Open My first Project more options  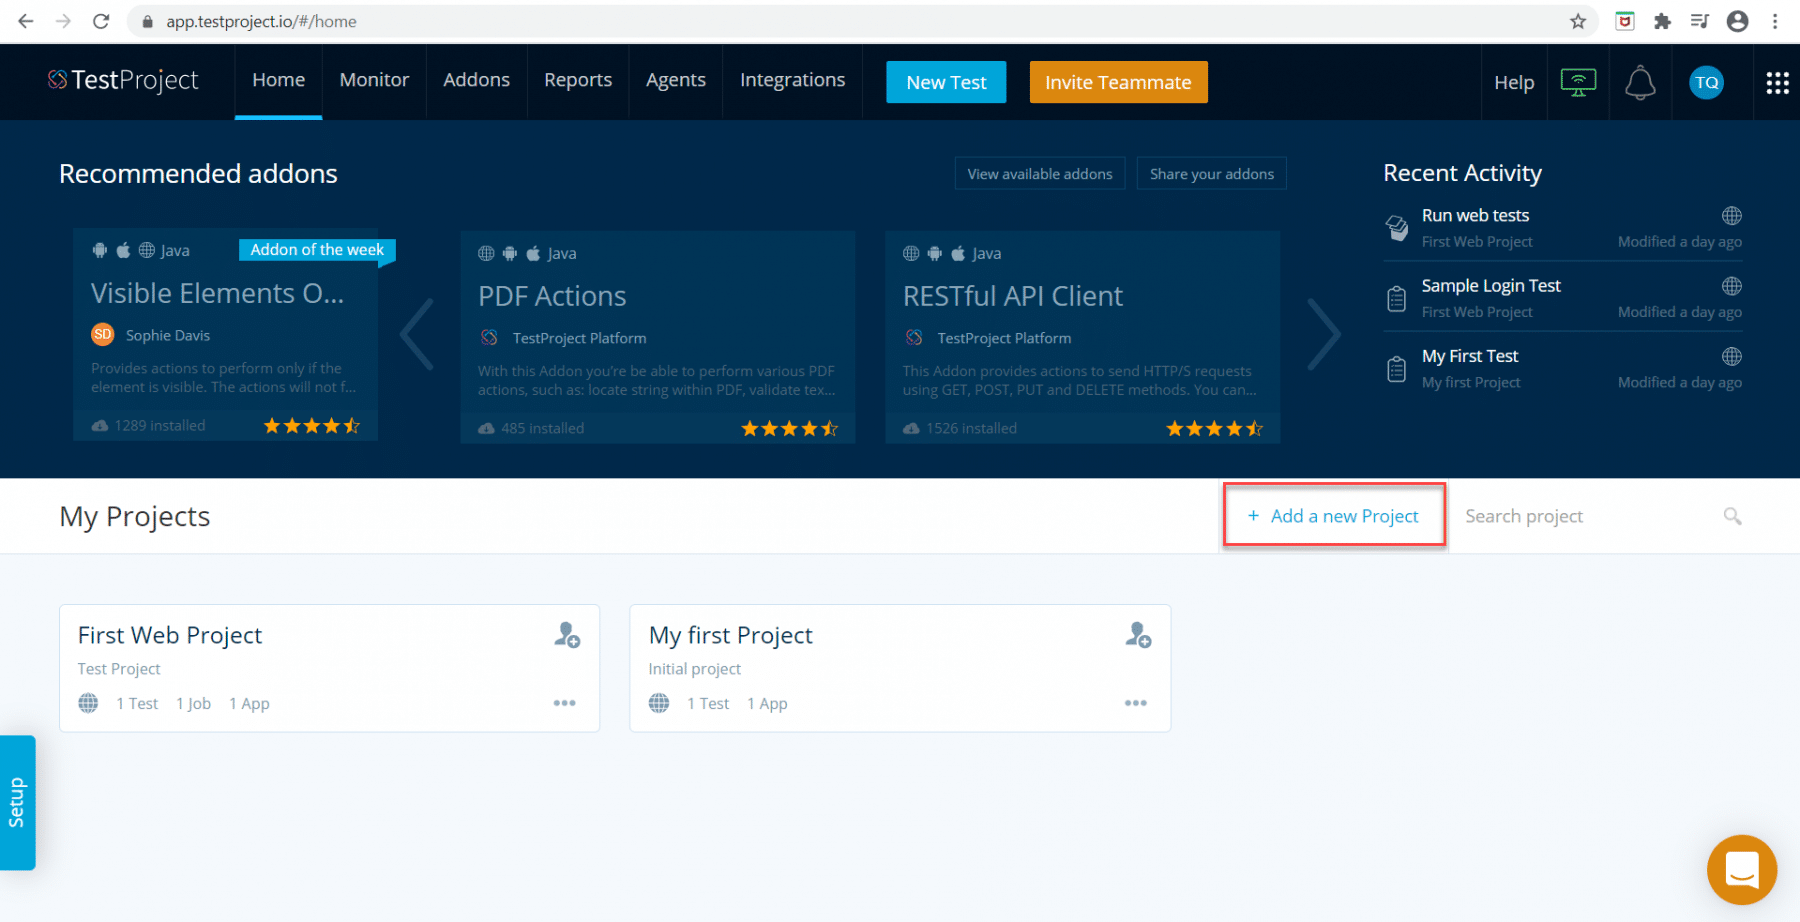pos(1136,703)
